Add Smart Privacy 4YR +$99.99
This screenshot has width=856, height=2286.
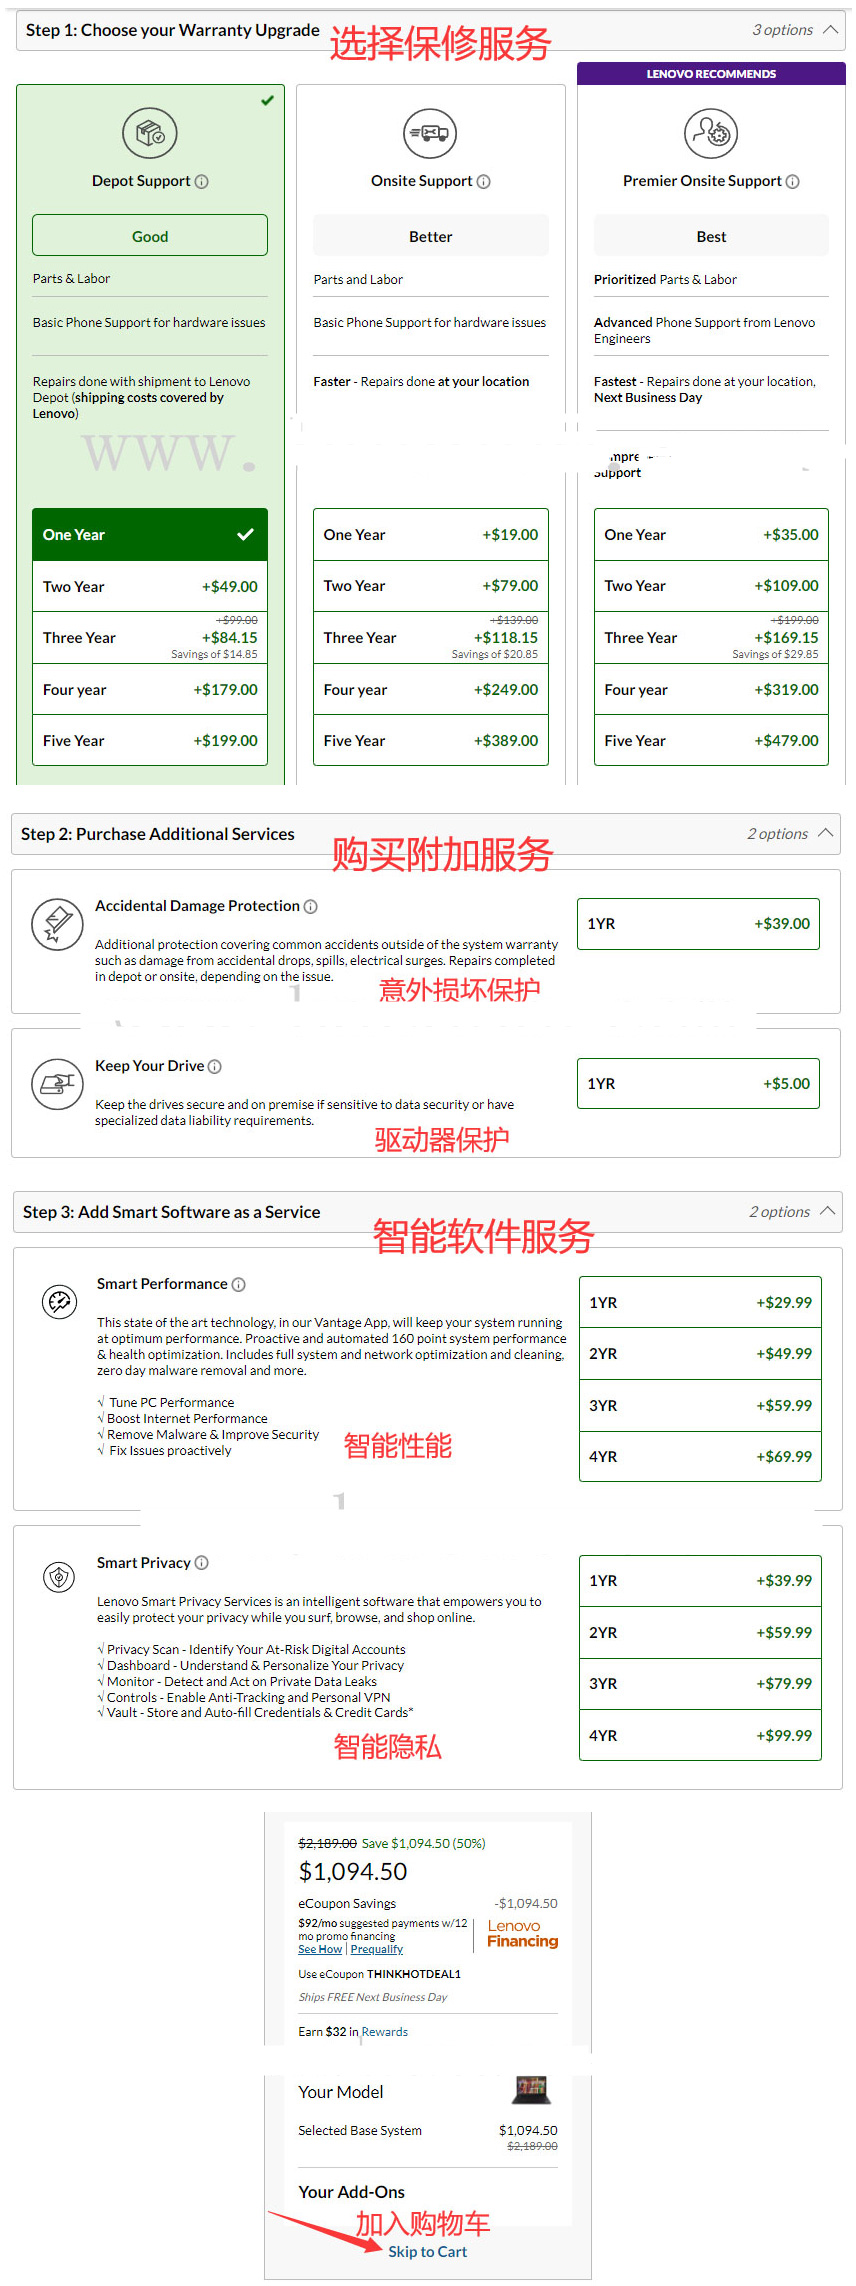[x=700, y=1735]
